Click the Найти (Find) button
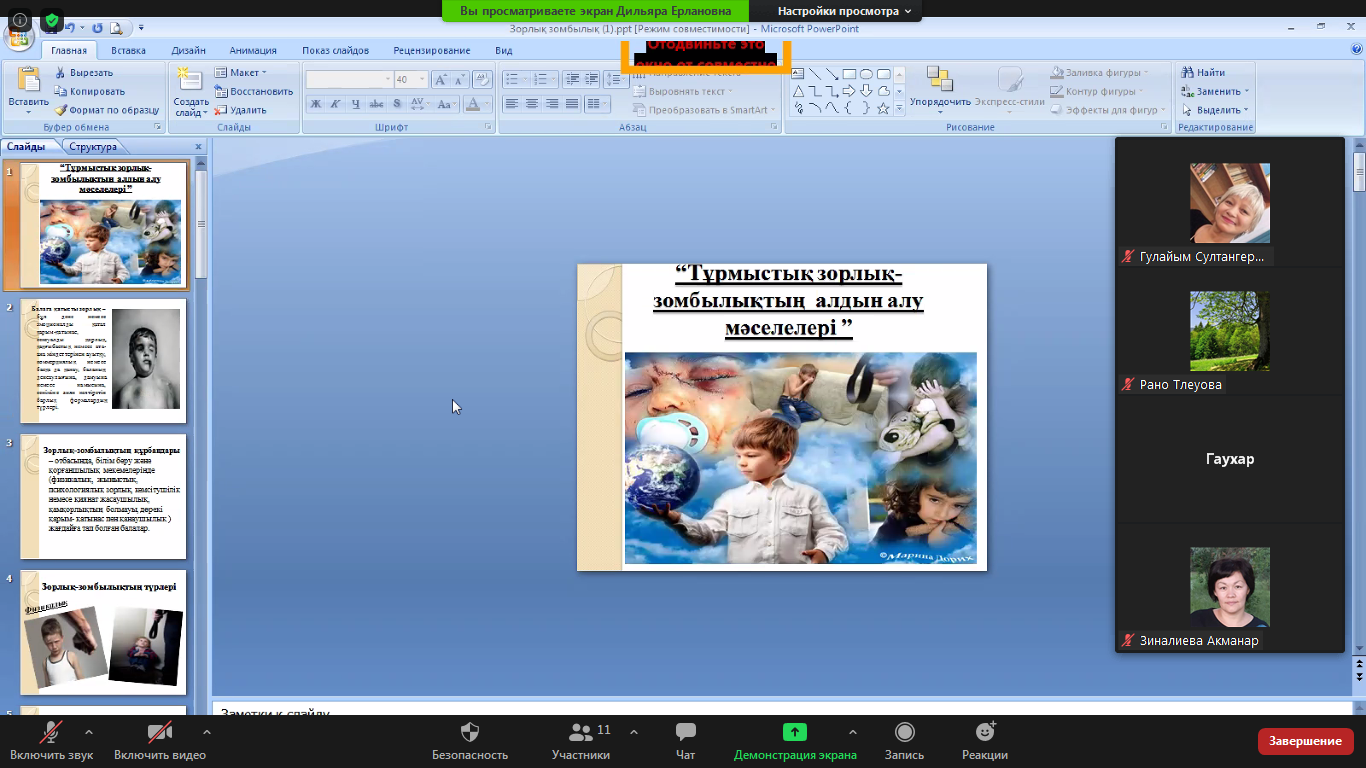The height and width of the screenshot is (768, 1366). pyautogui.click(x=1204, y=73)
